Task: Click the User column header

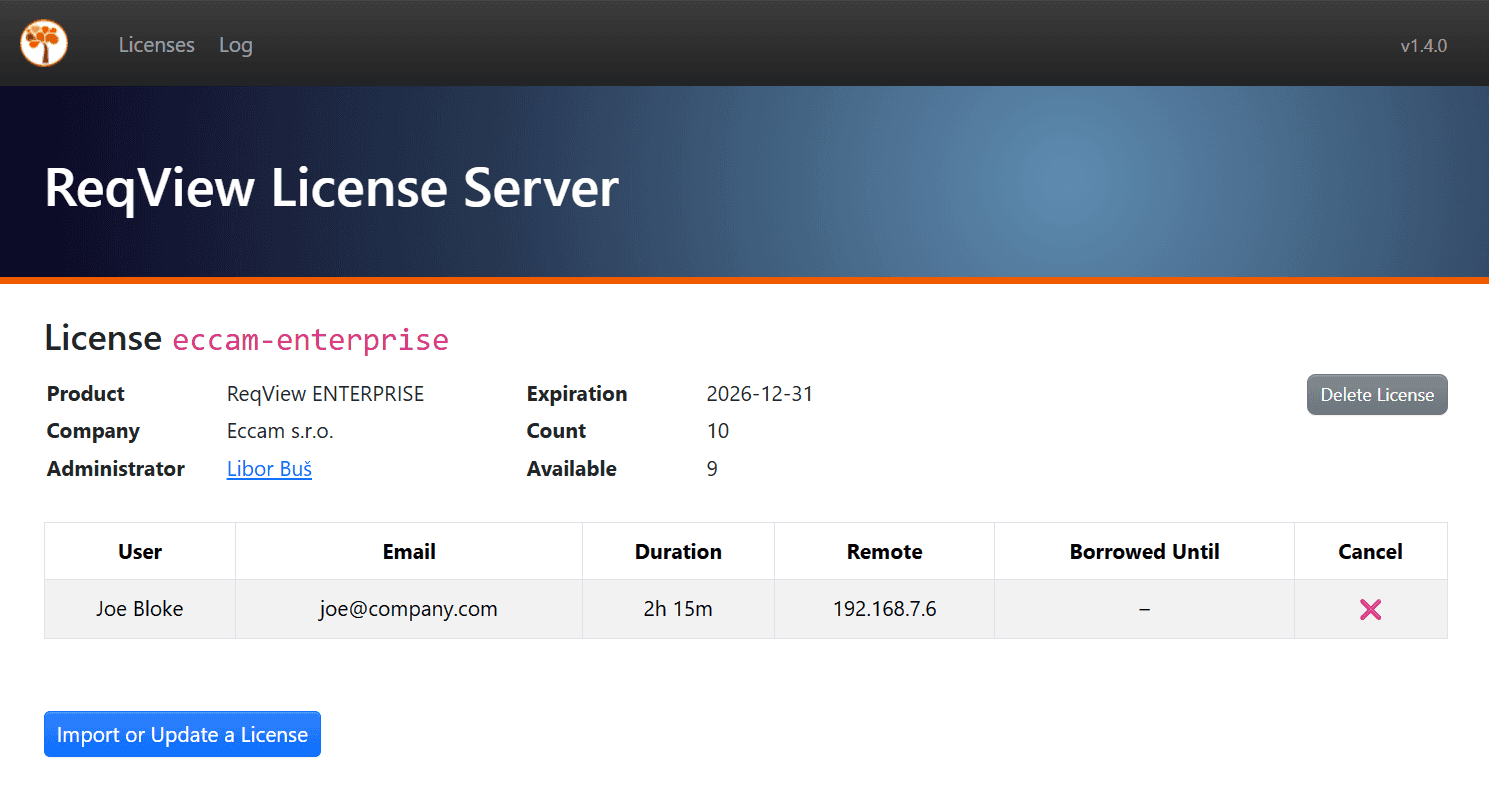Action: click(x=140, y=552)
